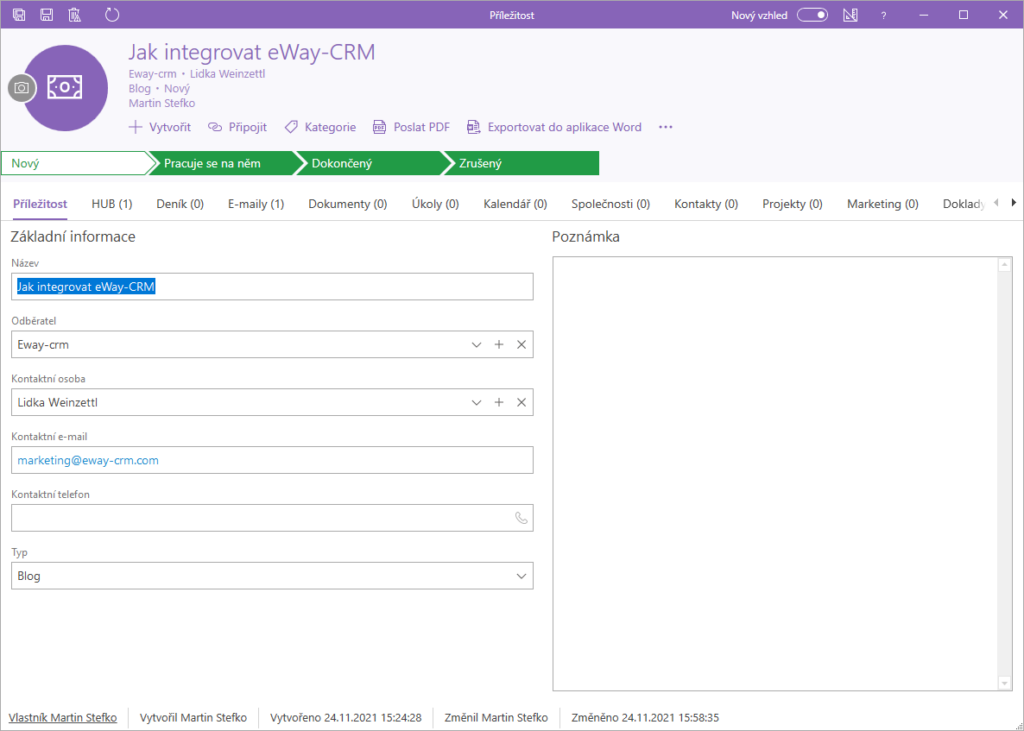The width and height of the screenshot is (1024, 731).
Task: Open the Dokumenty (0) tab
Action: point(347,204)
